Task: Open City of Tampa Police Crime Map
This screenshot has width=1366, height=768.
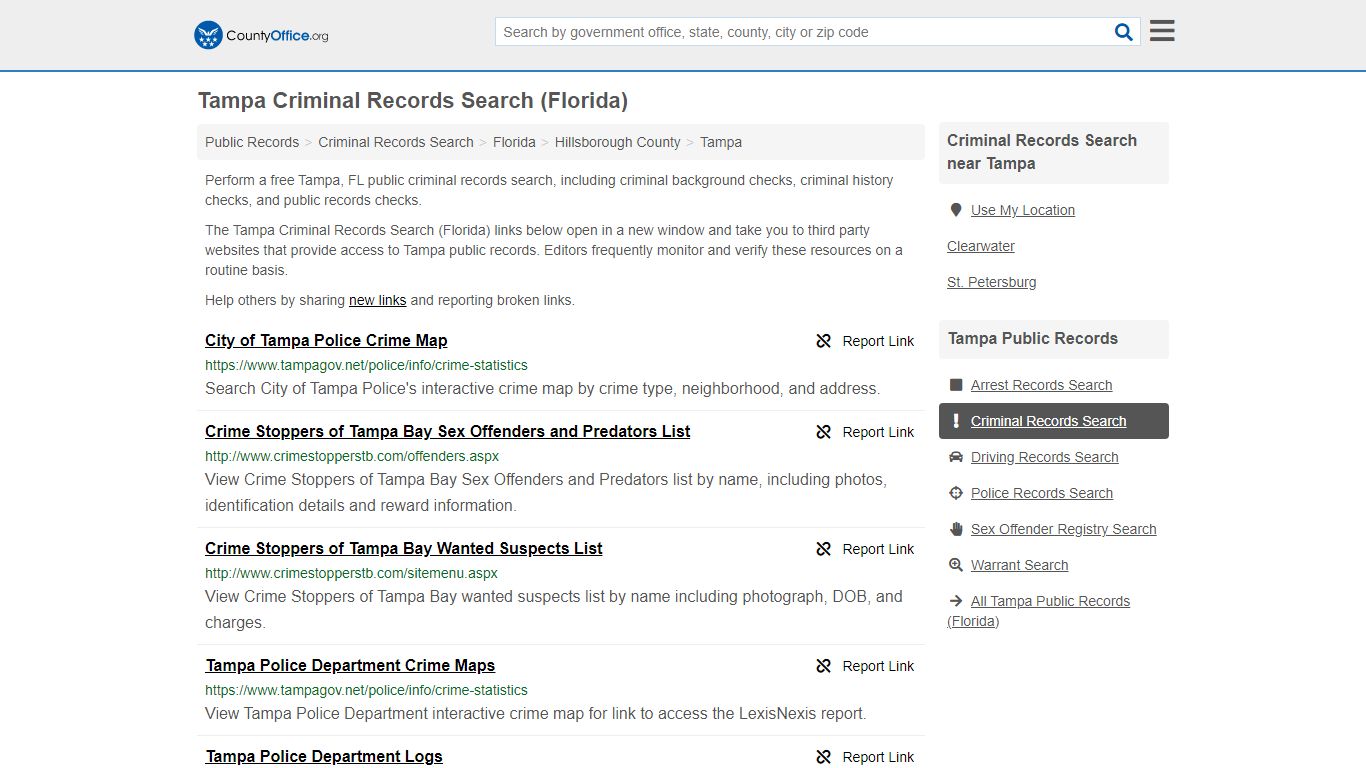Action: 326,340
